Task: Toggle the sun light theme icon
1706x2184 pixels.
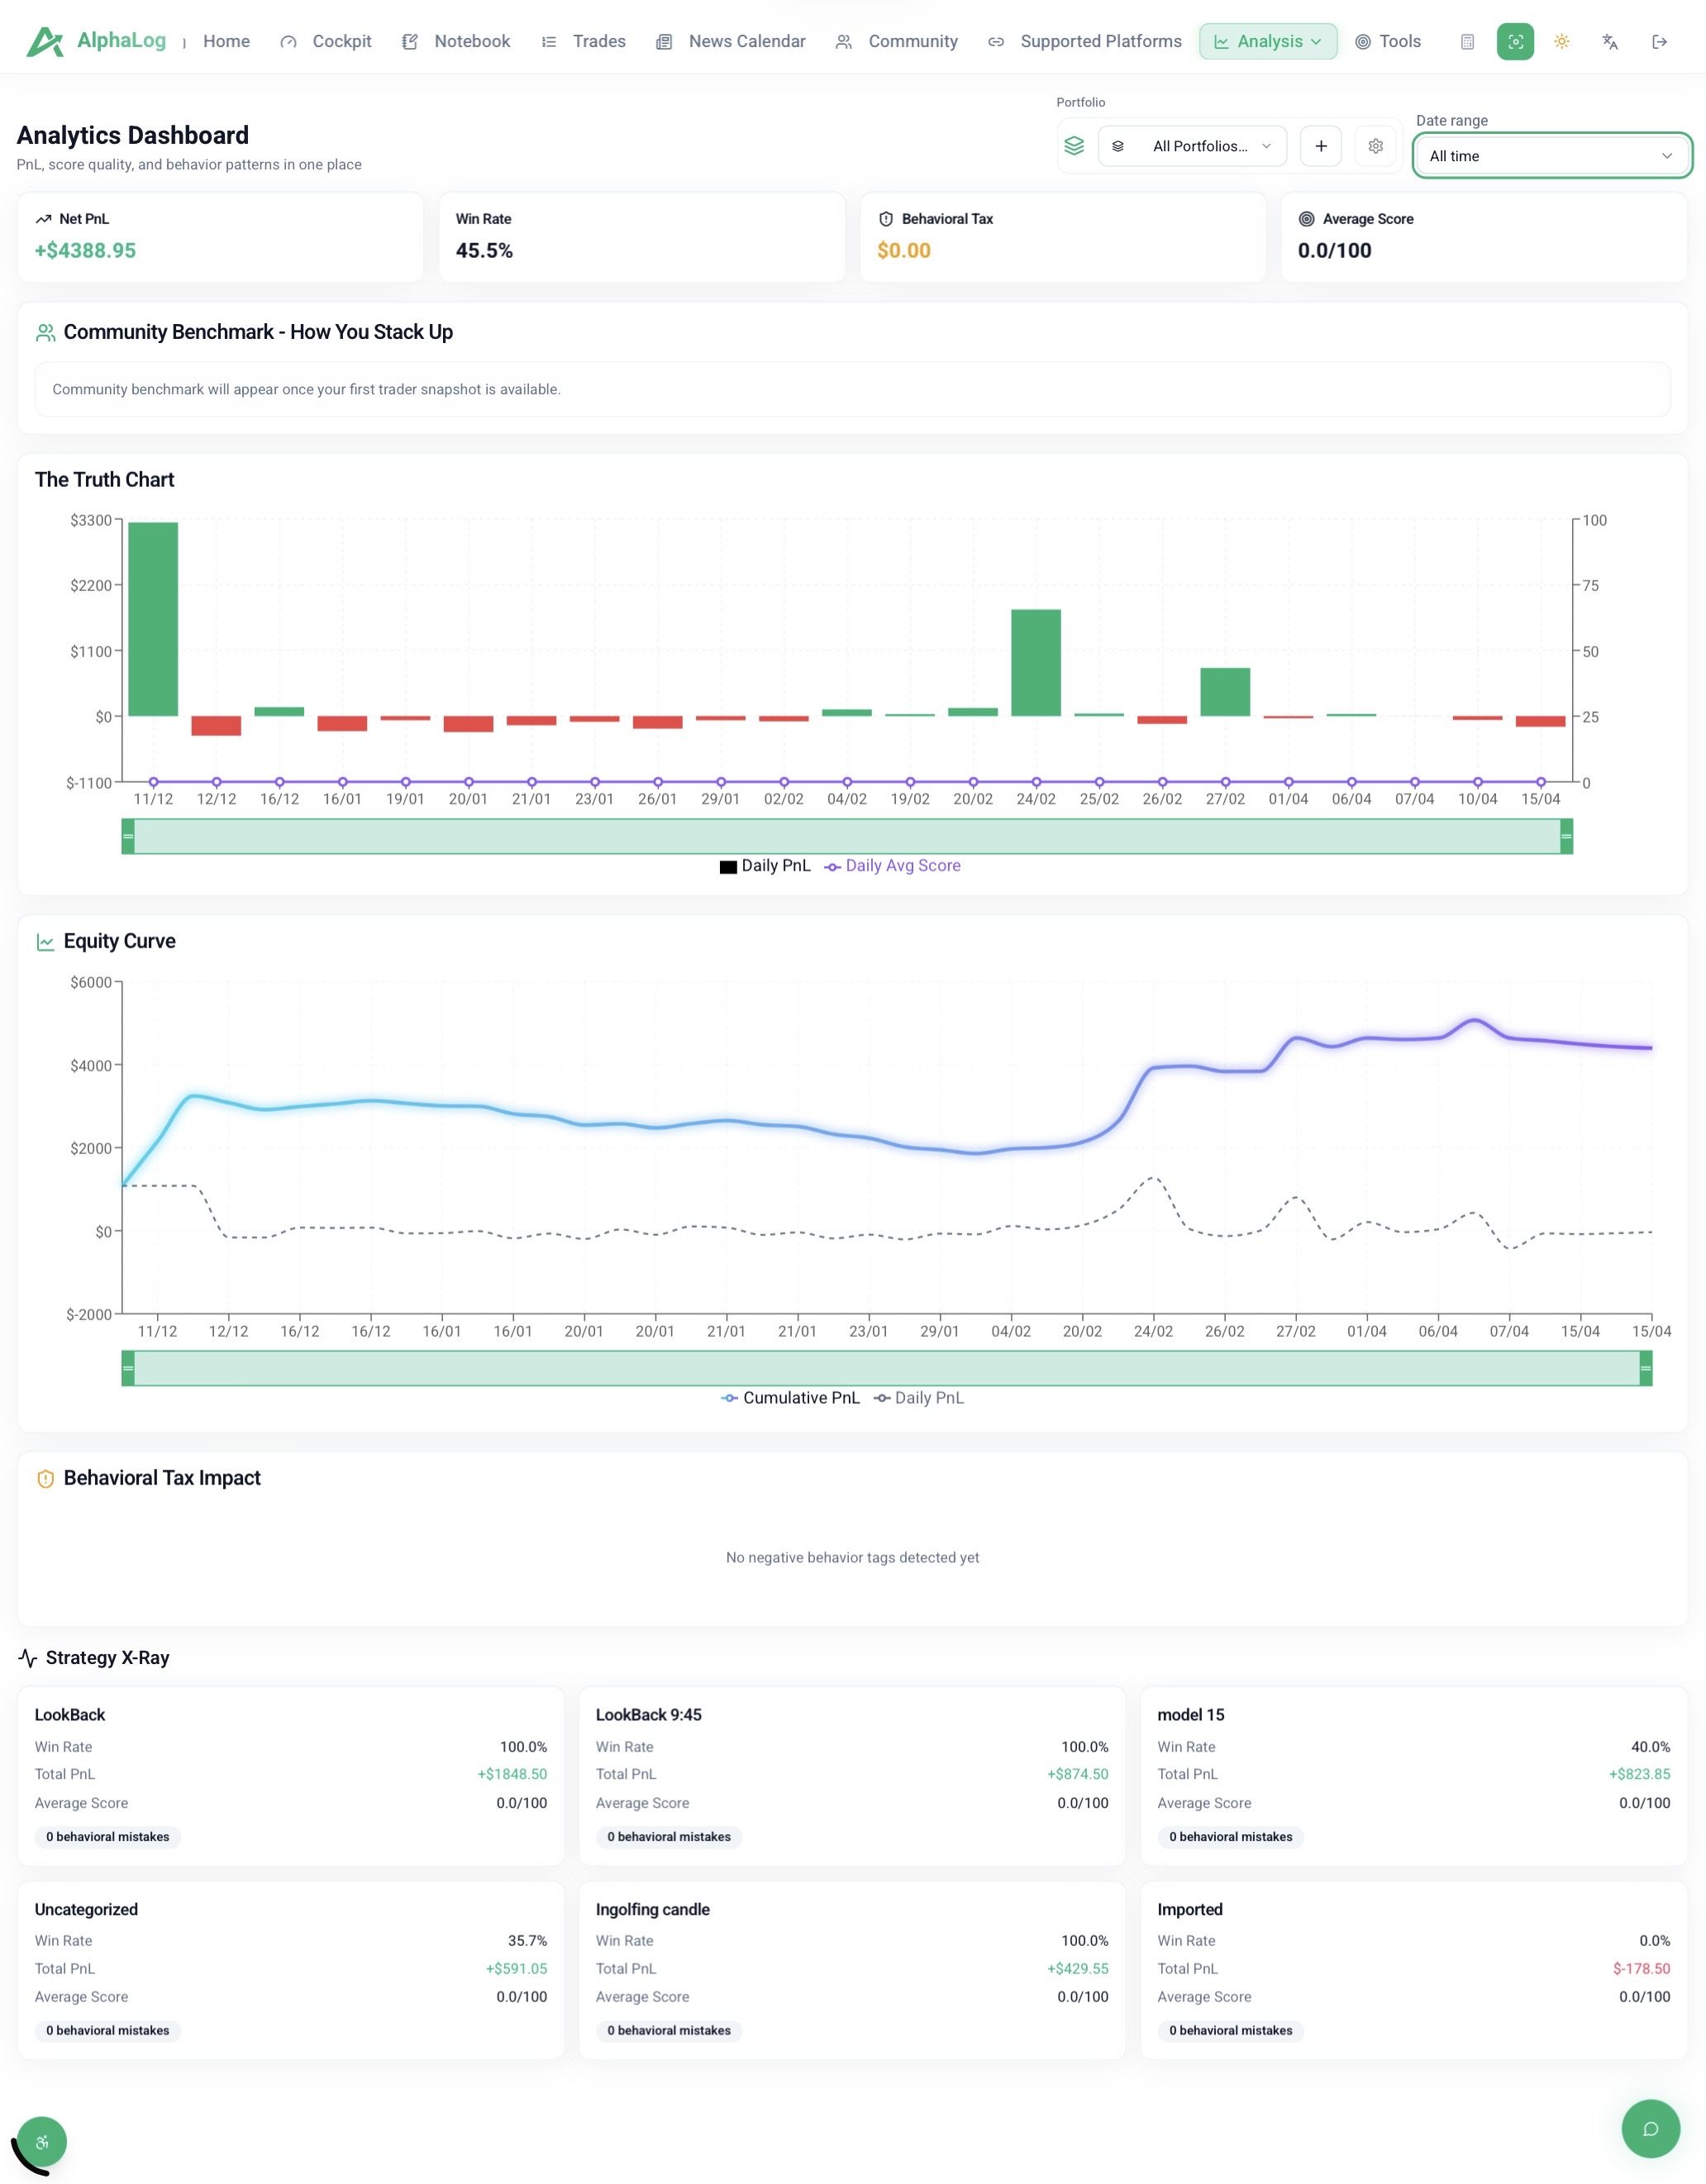Action: coord(1561,42)
